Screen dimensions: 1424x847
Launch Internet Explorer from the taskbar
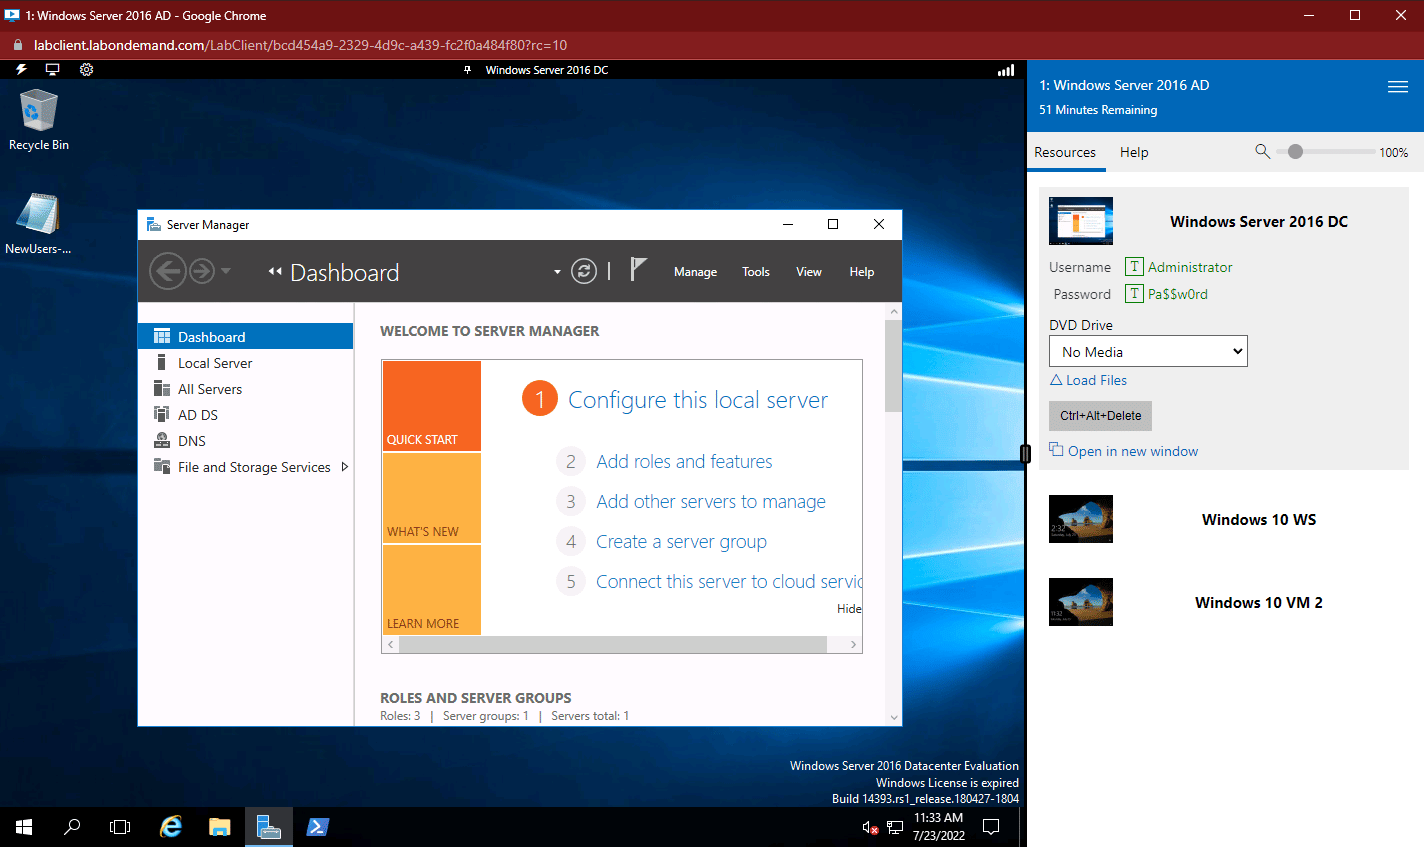(x=171, y=827)
